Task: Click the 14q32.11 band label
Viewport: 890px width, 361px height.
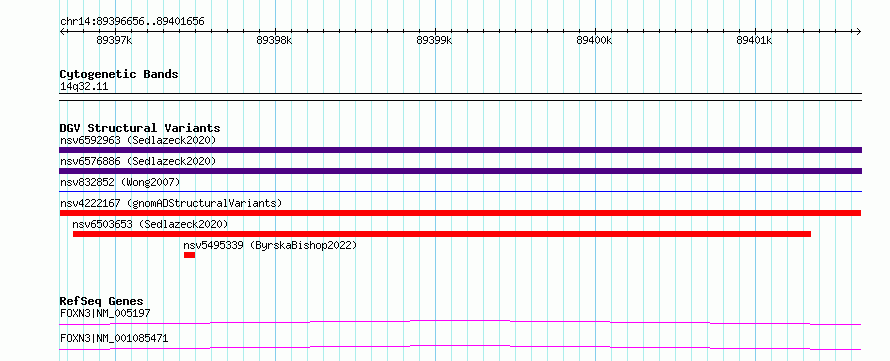Action: pyautogui.click(x=84, y=87)
